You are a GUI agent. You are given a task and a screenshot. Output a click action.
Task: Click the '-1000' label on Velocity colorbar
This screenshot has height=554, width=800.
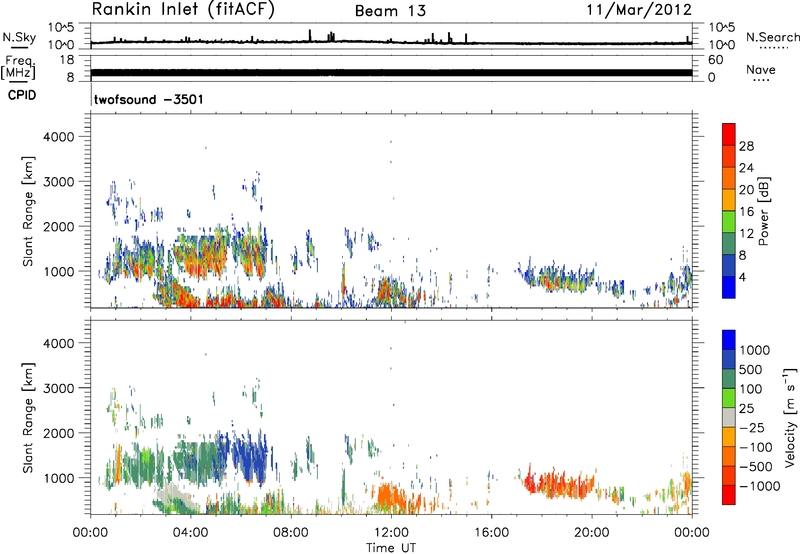click(759, 486)
